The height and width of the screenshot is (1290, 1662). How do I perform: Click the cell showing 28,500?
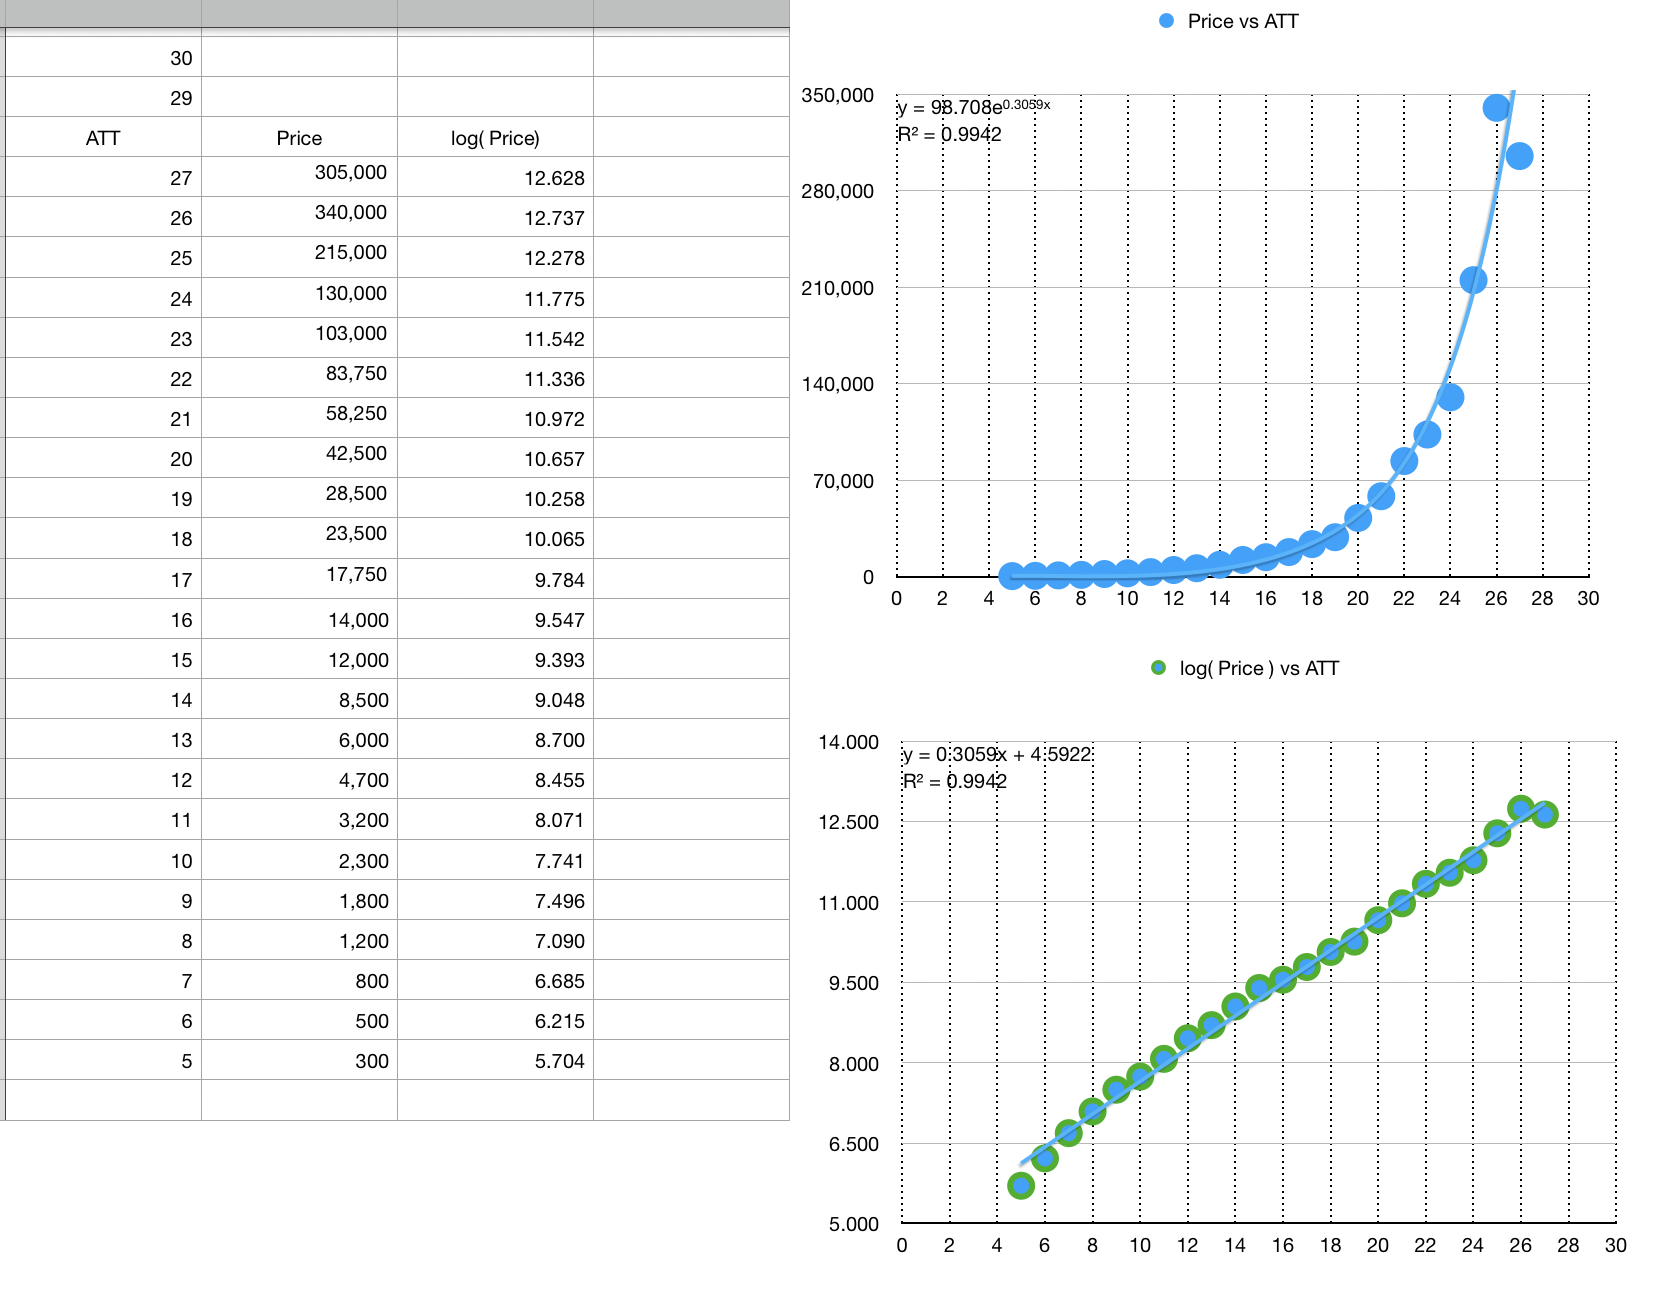click(299, 498)
